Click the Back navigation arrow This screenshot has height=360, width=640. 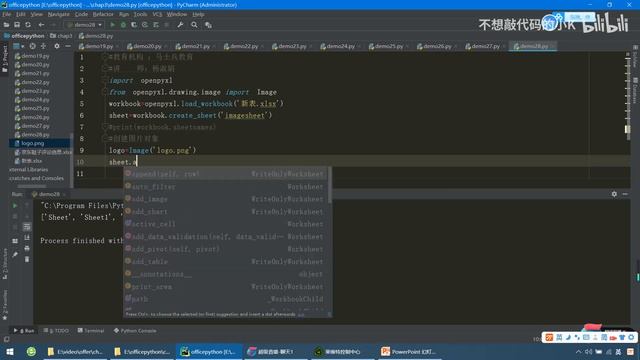tap(41, 25)
